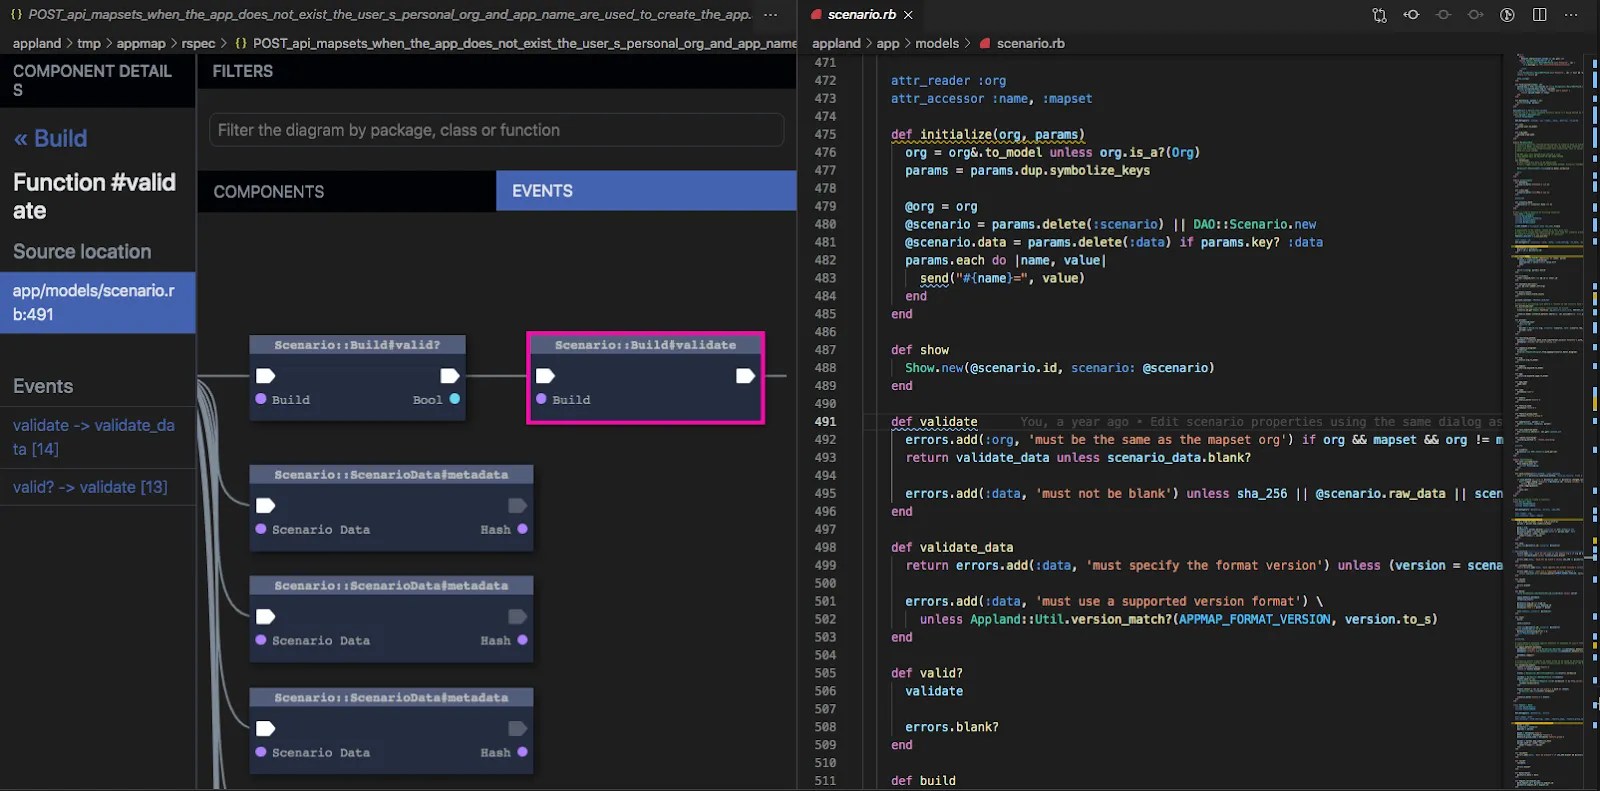Image resolution: width=1600 pixels, height=791 pixels.
Task: Click breadcrumb 'rspec' in left path
Action: tap(198, 43)
